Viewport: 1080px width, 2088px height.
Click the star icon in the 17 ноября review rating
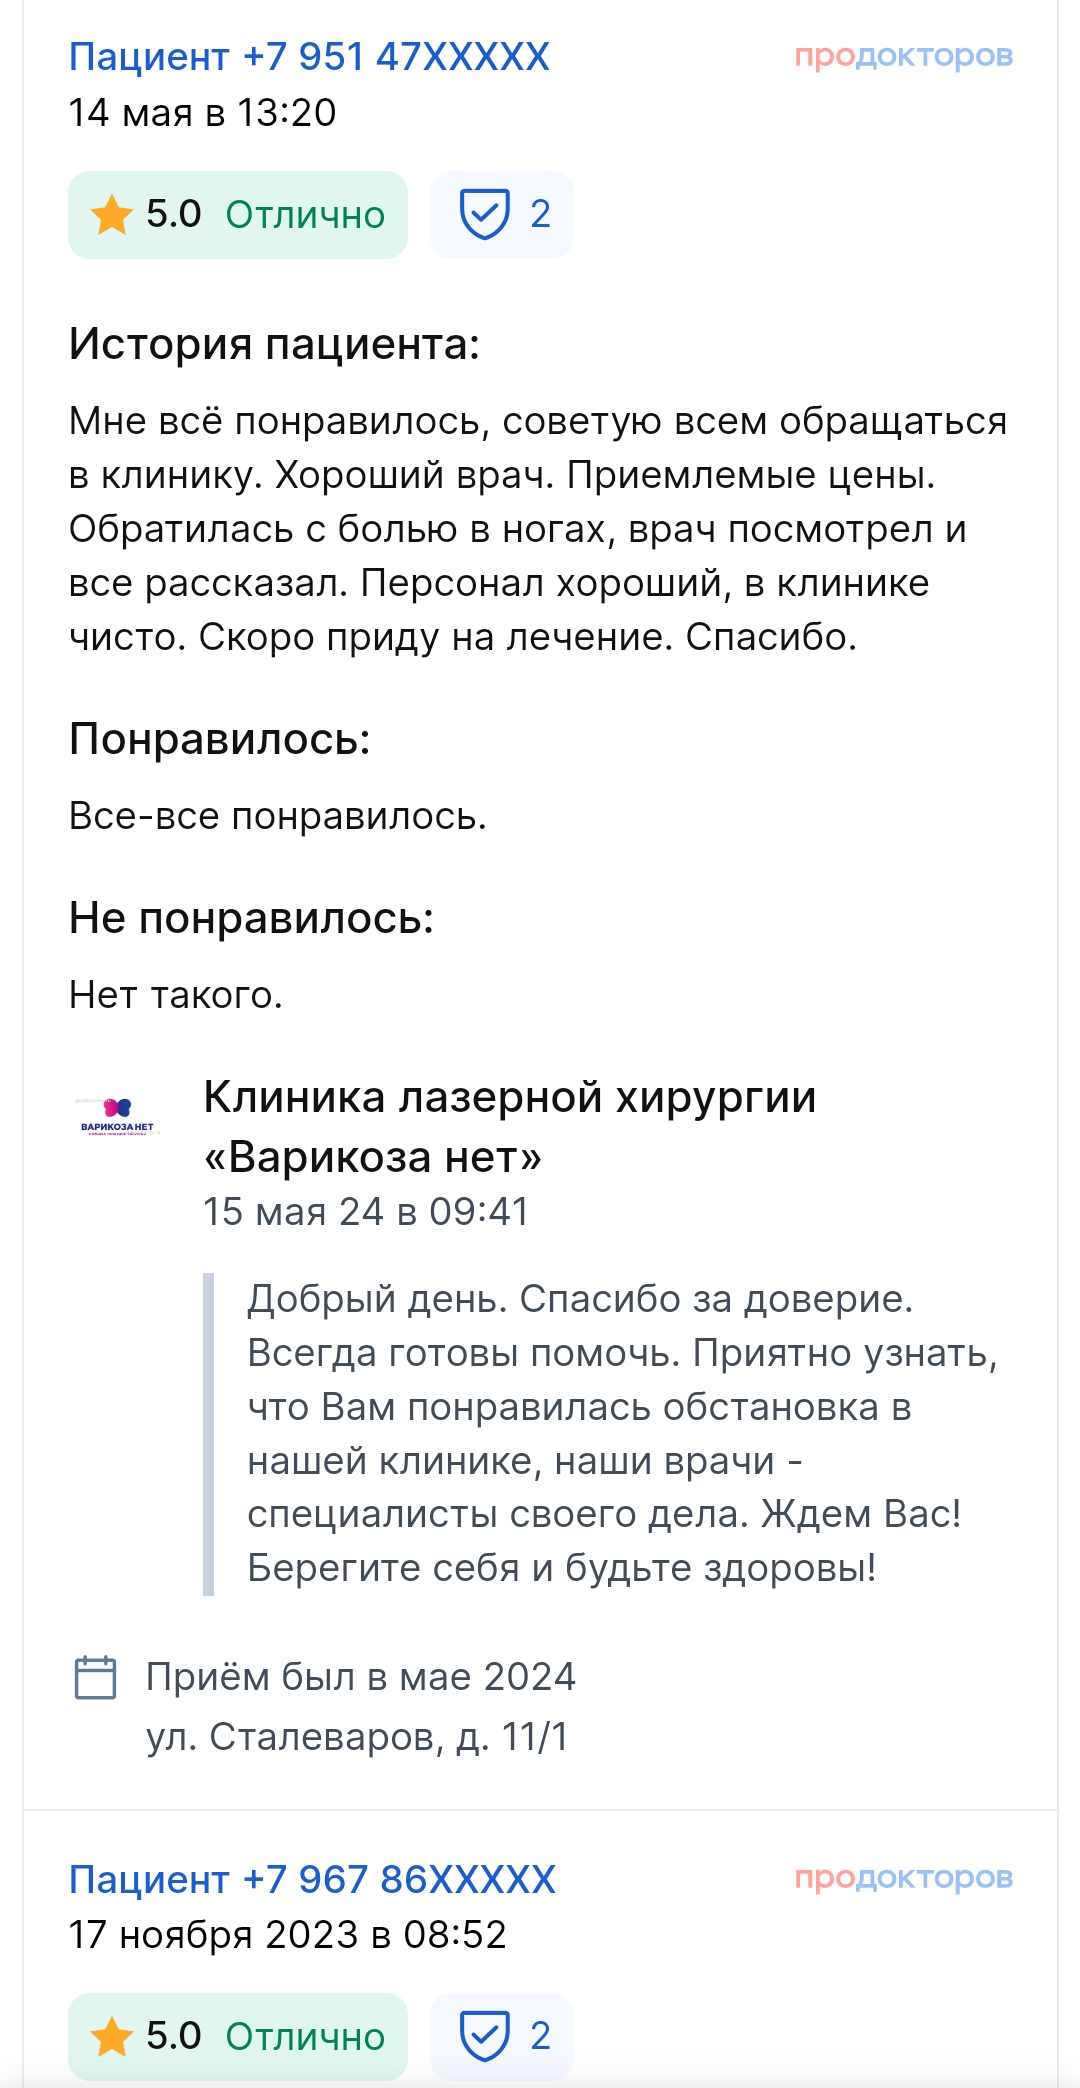coord(111,2037)
